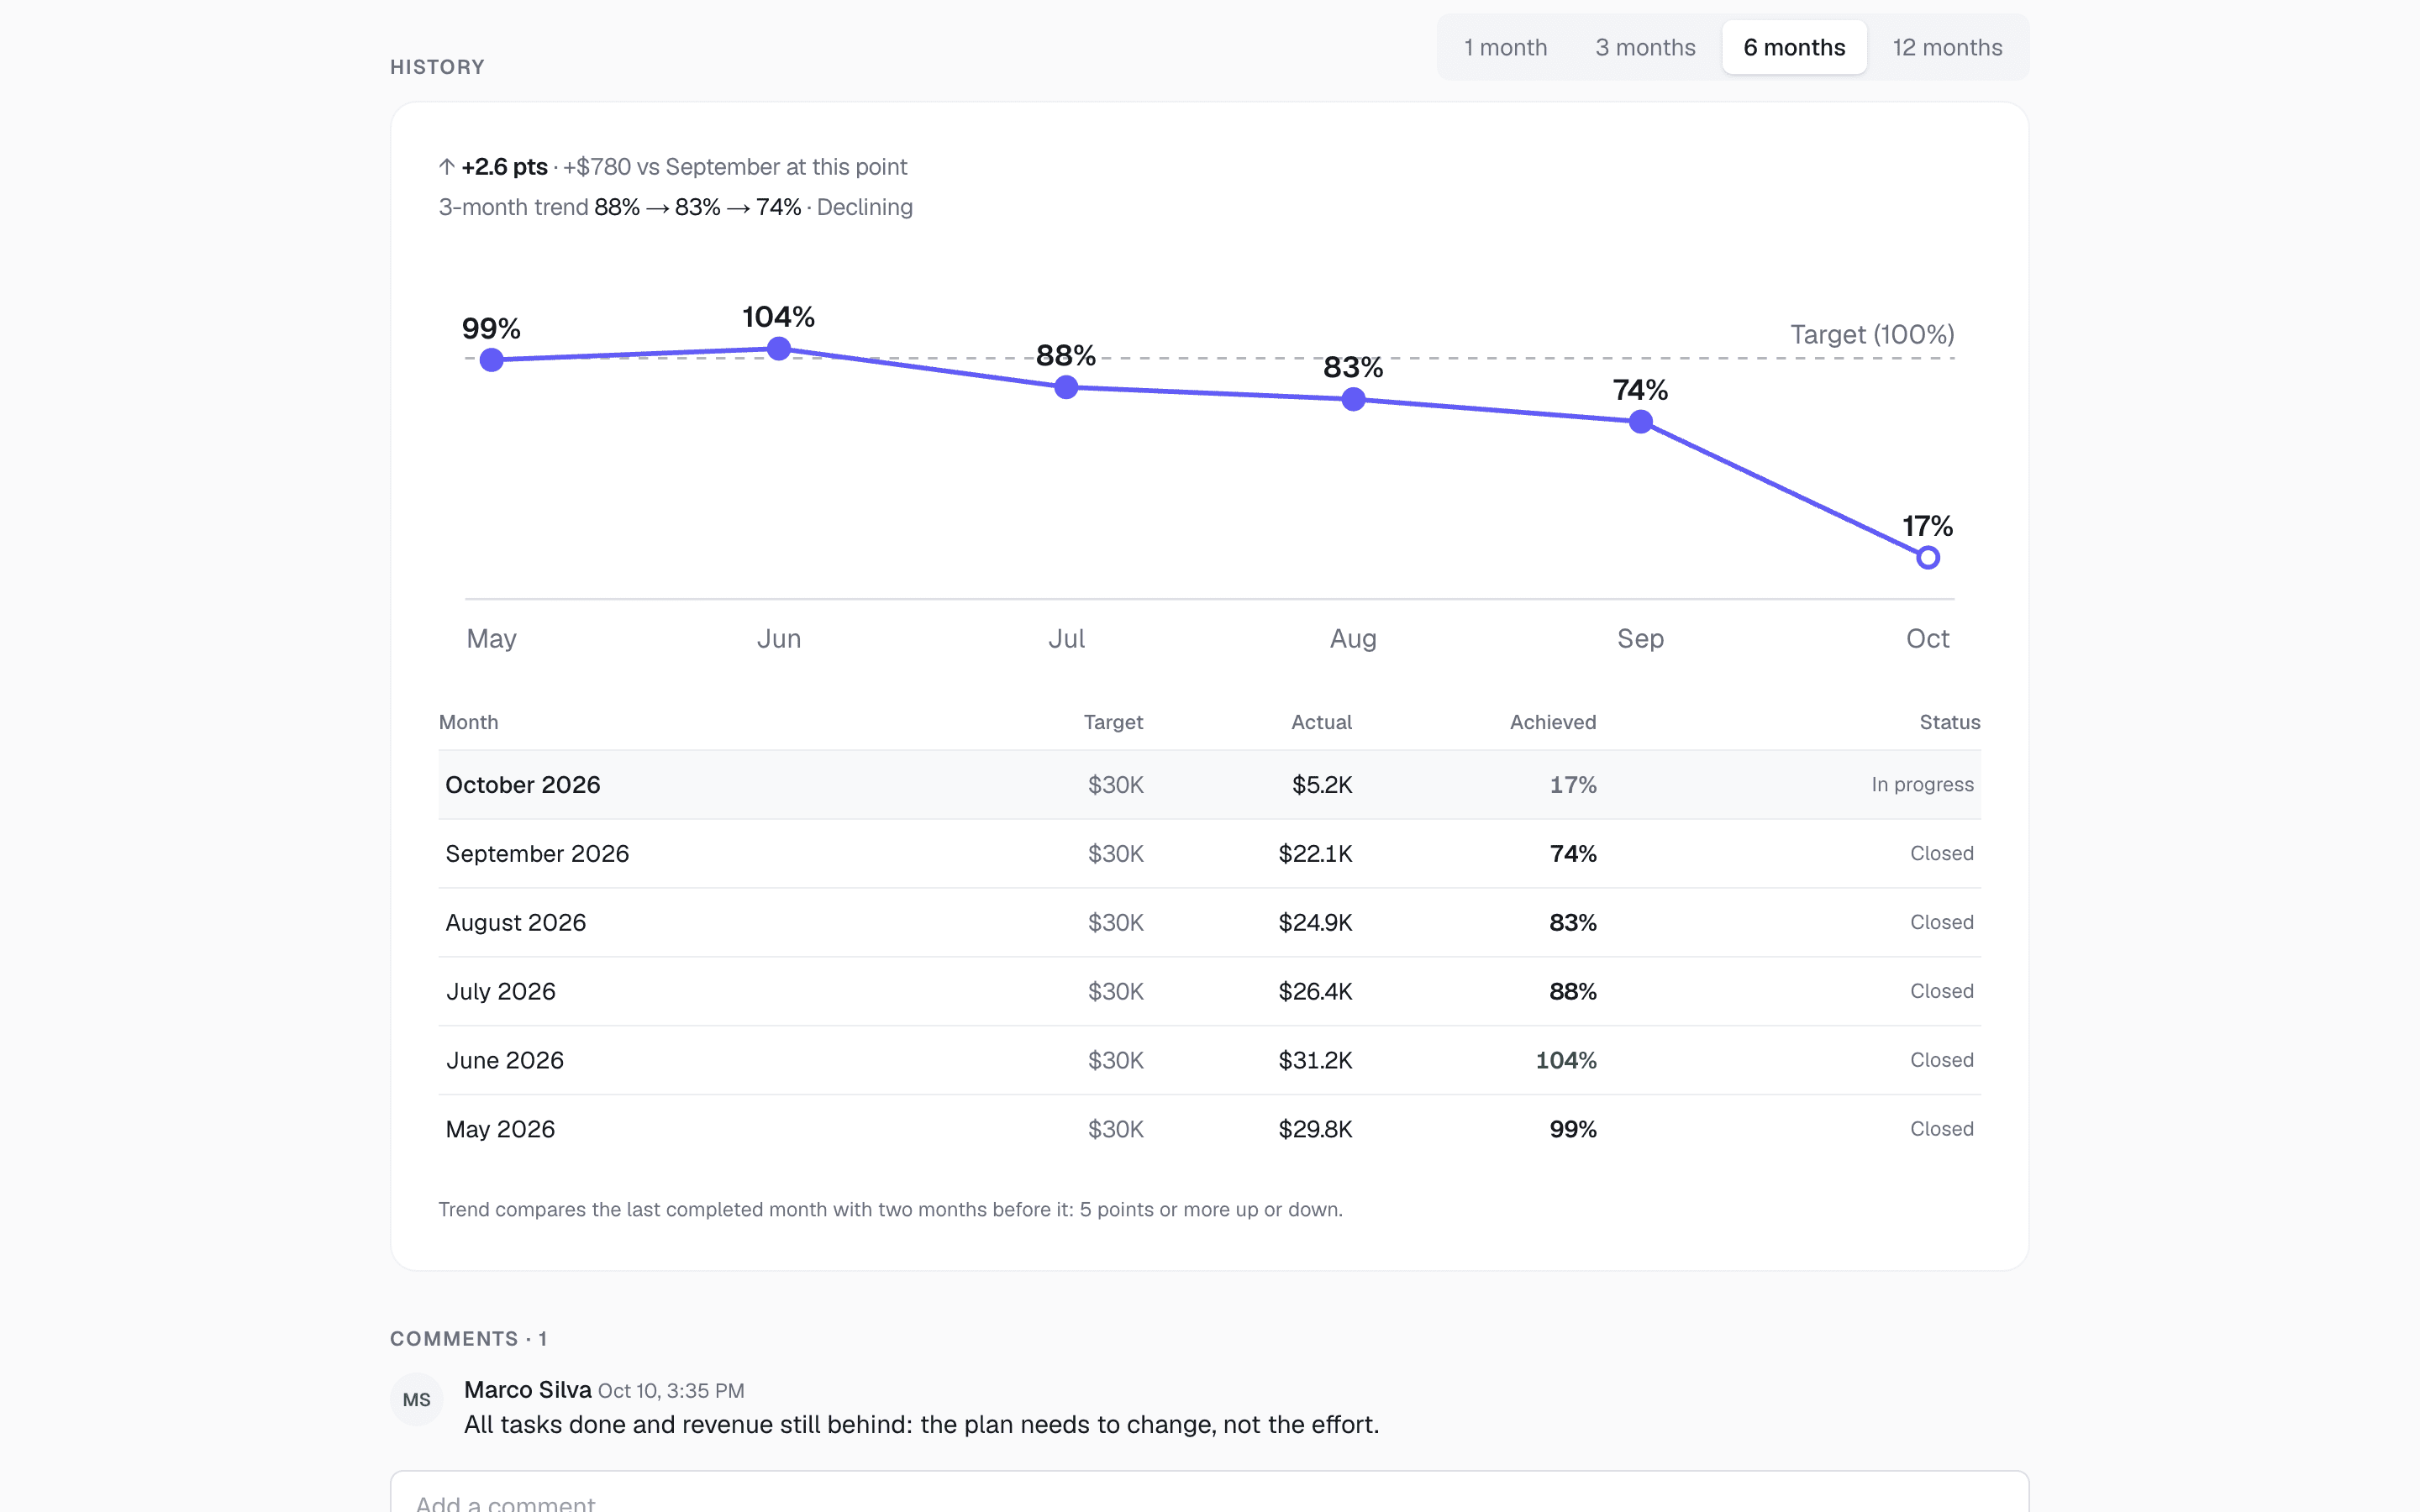This screenshot has height=1512, width=2420.
Task: Click the May 99% chart point
Action: (491, 360)
